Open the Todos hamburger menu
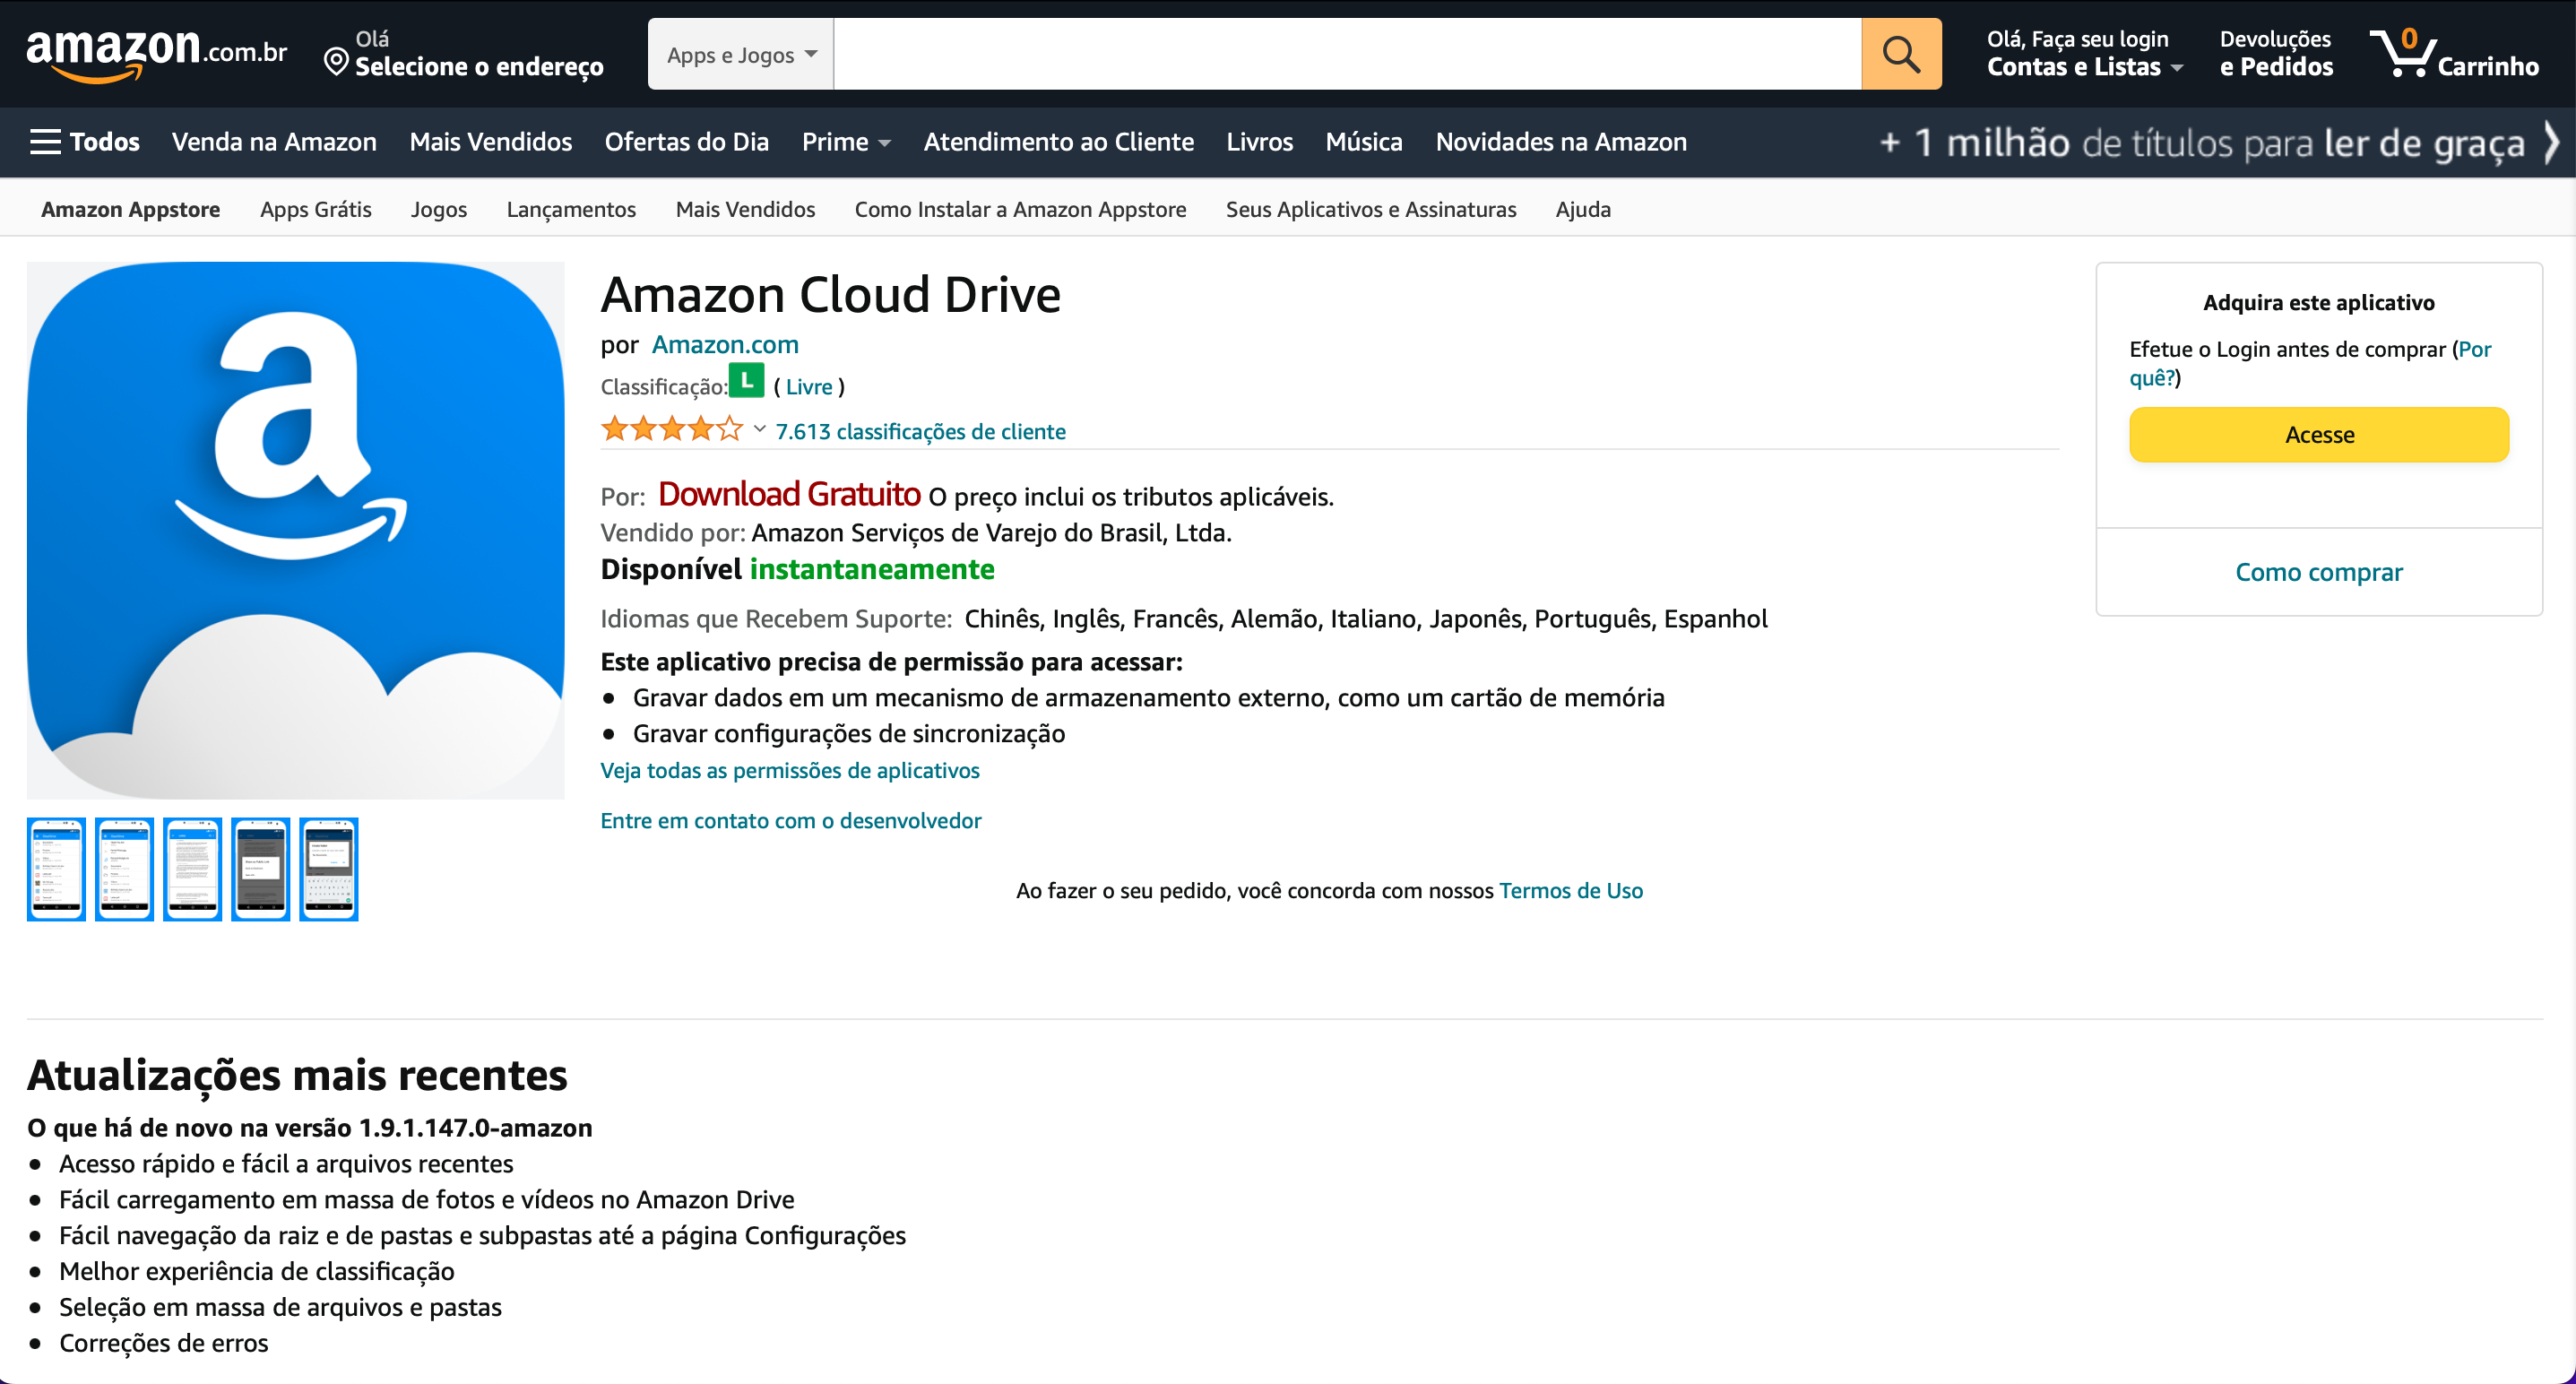Screen dimensions: 2576x1384 pos(85,142)
